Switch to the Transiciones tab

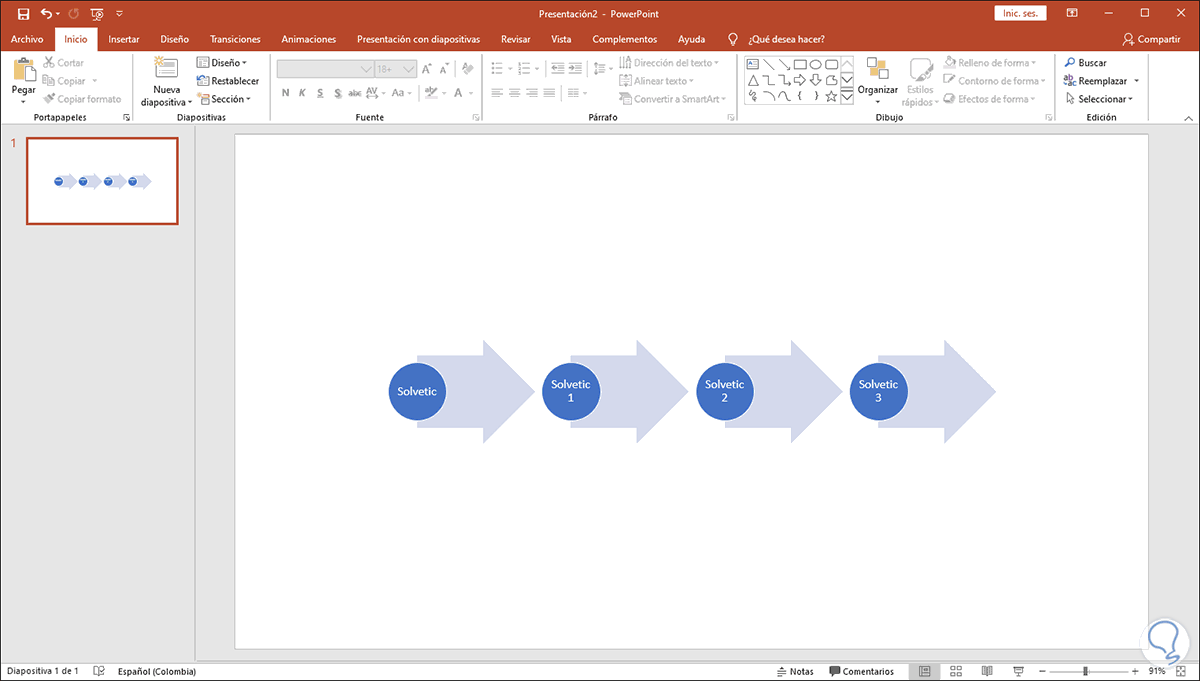pos(235,39)
